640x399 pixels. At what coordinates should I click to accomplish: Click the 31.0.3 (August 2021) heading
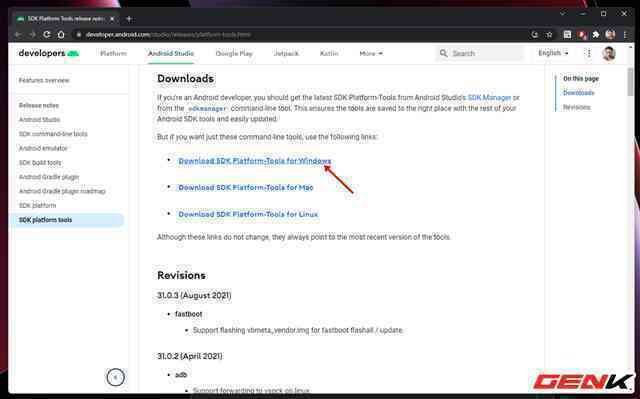tap(194, 295)
